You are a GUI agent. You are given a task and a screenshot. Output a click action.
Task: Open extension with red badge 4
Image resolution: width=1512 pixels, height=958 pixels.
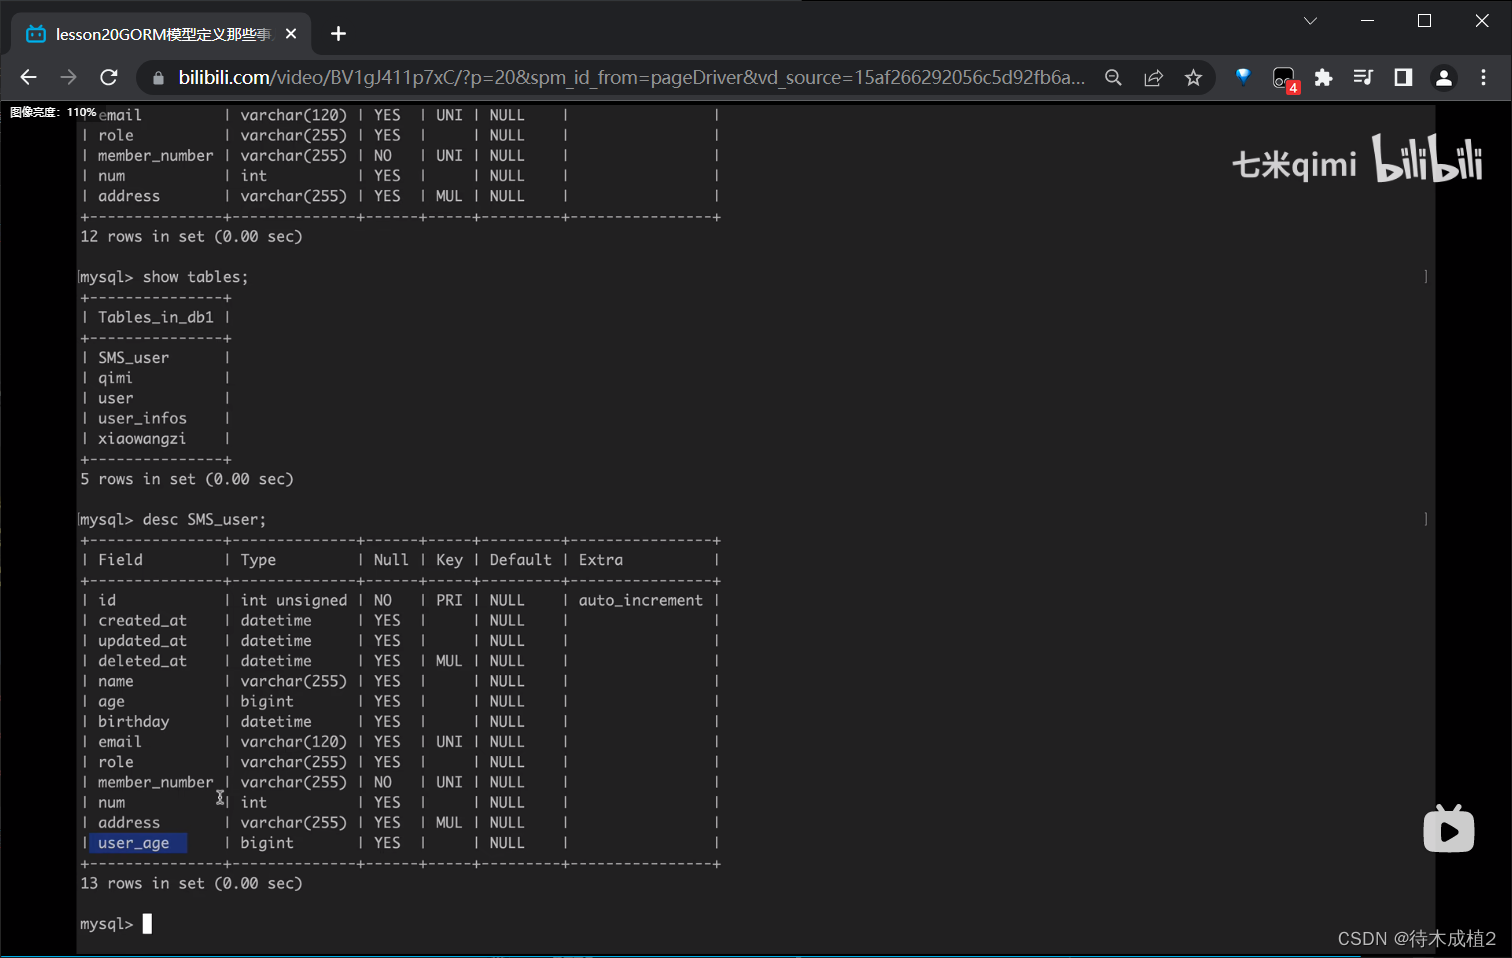pyautogui.click(x=1284, y=78)
